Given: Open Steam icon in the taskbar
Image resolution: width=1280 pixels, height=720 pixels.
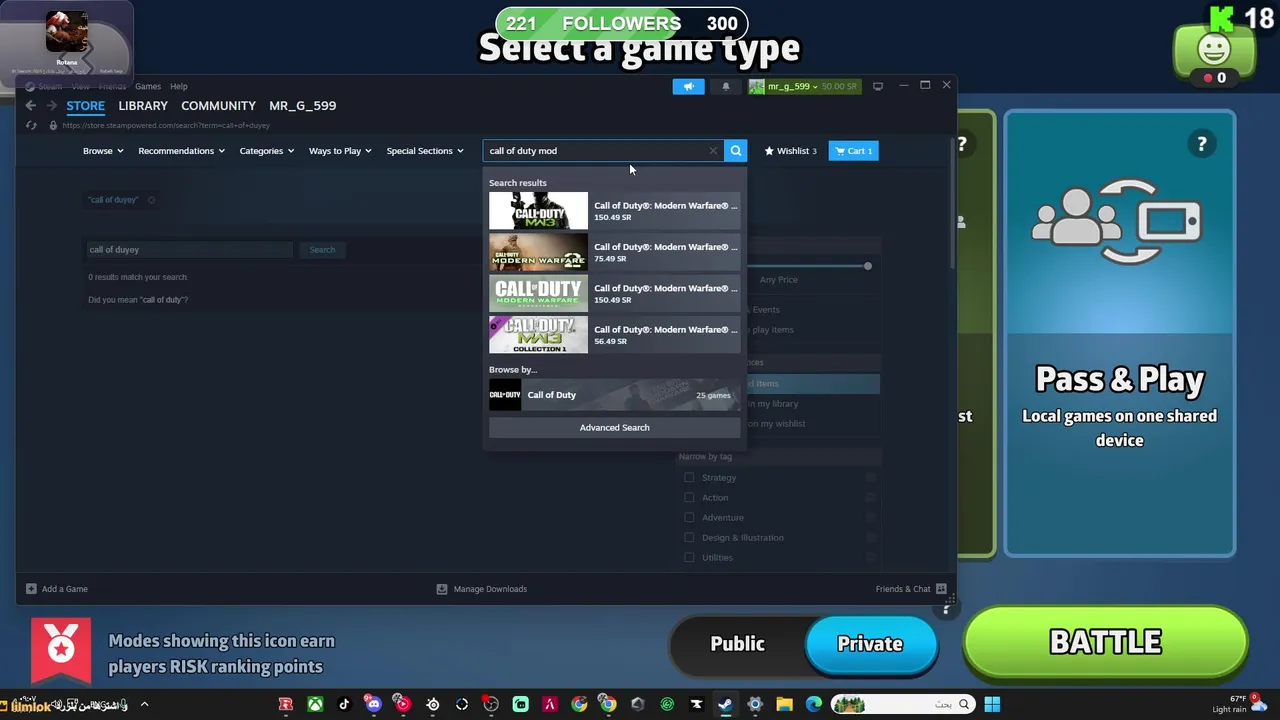Looking at the screenshot, I should 726,705.
